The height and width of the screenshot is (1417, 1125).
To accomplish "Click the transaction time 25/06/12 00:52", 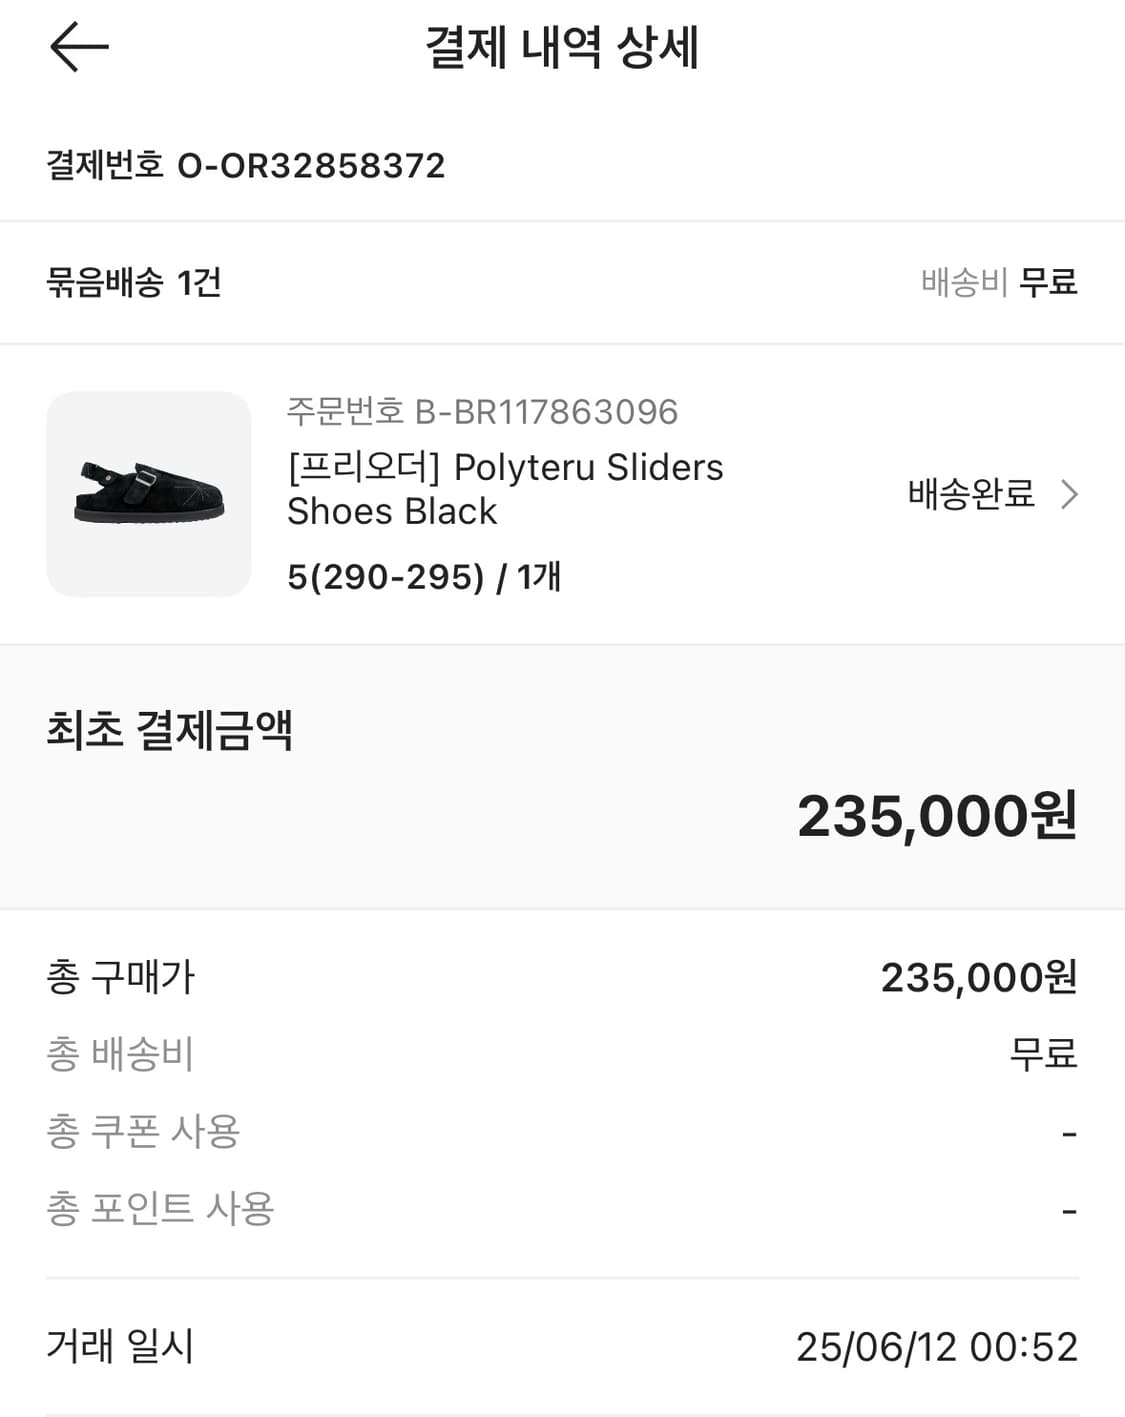I will [x=936, y=1347].
